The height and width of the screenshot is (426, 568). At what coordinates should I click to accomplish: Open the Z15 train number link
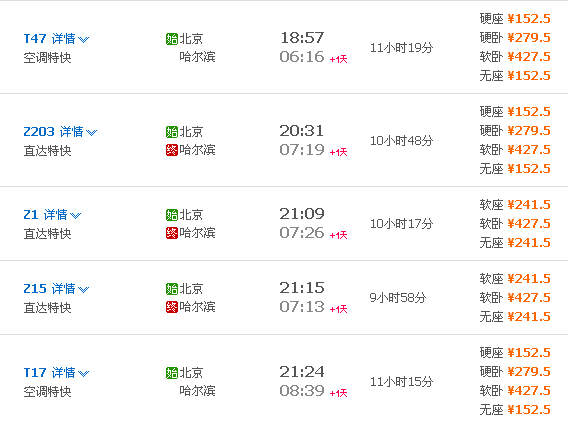click(35, 289)
